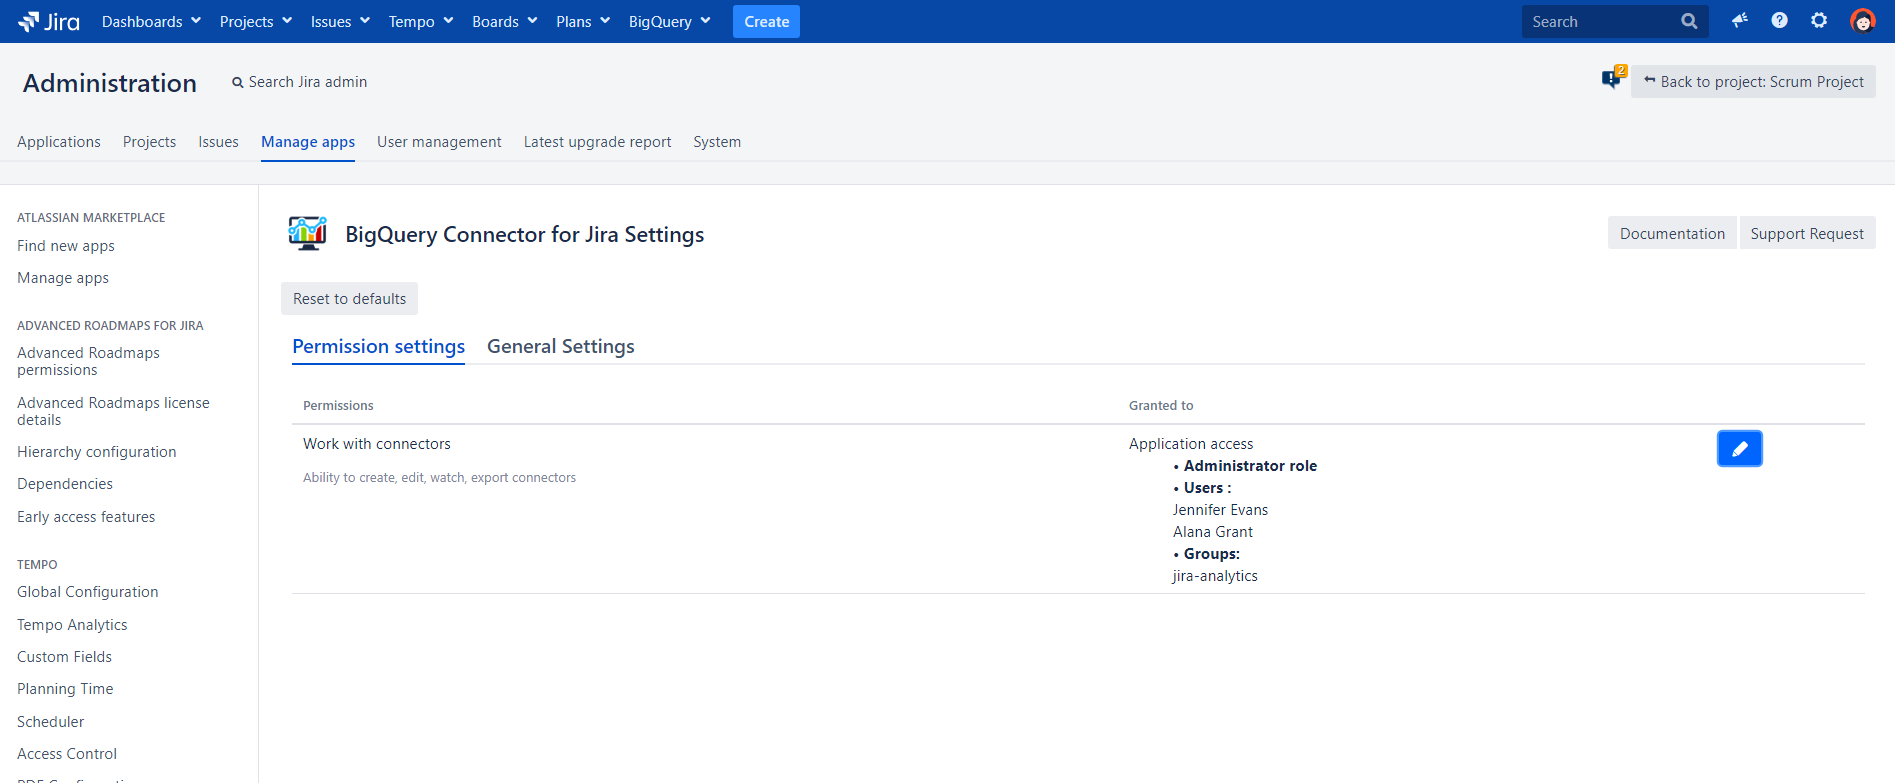
Task: Click the Support Request button
Action: [1807, 233]
